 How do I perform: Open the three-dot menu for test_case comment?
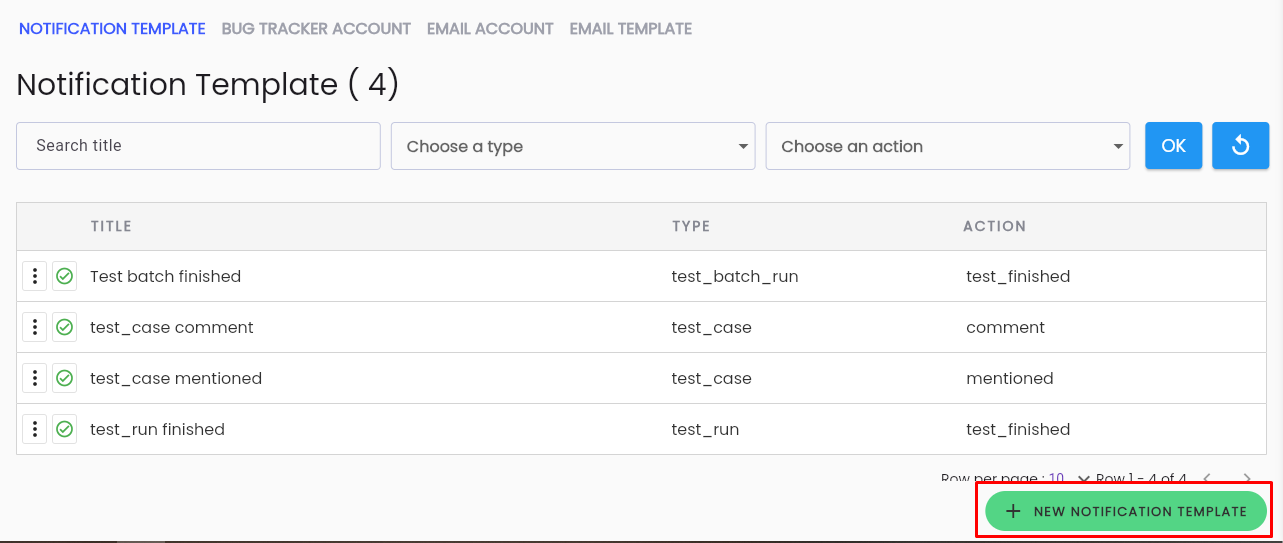coord(35,327)
